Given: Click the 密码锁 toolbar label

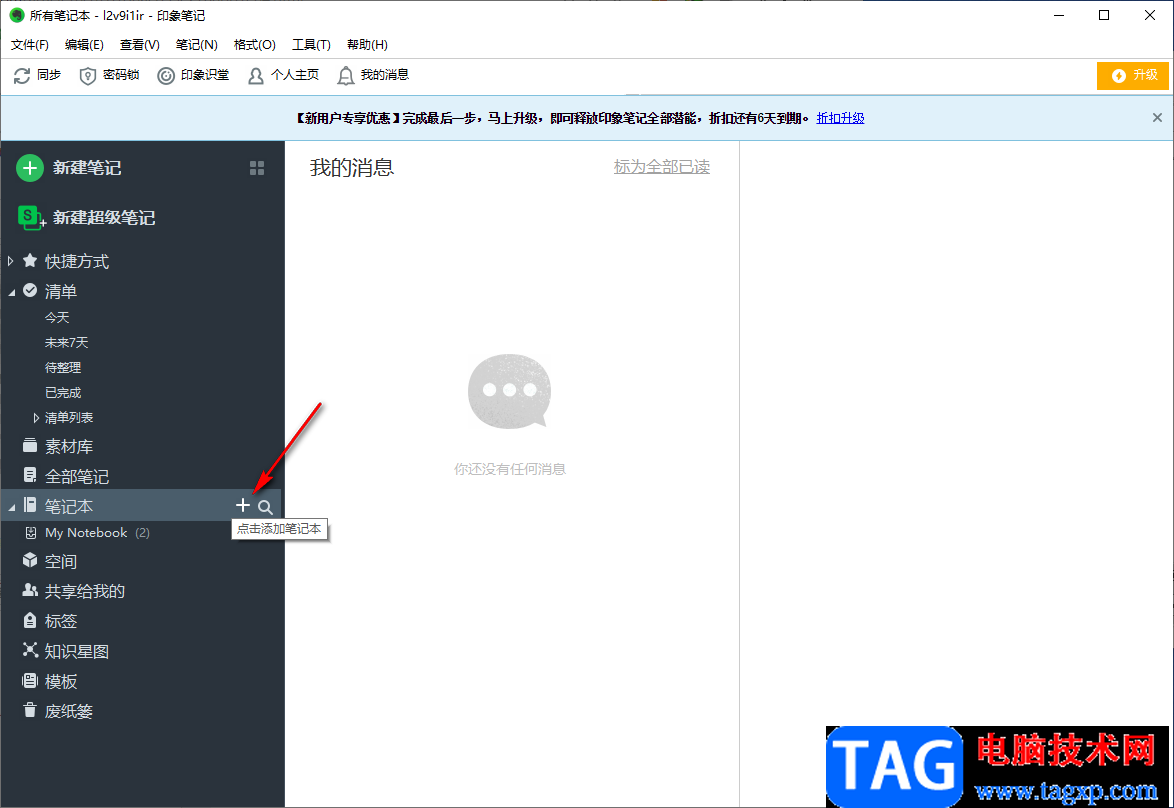Looking at the screenshot, I should (121, 75).
